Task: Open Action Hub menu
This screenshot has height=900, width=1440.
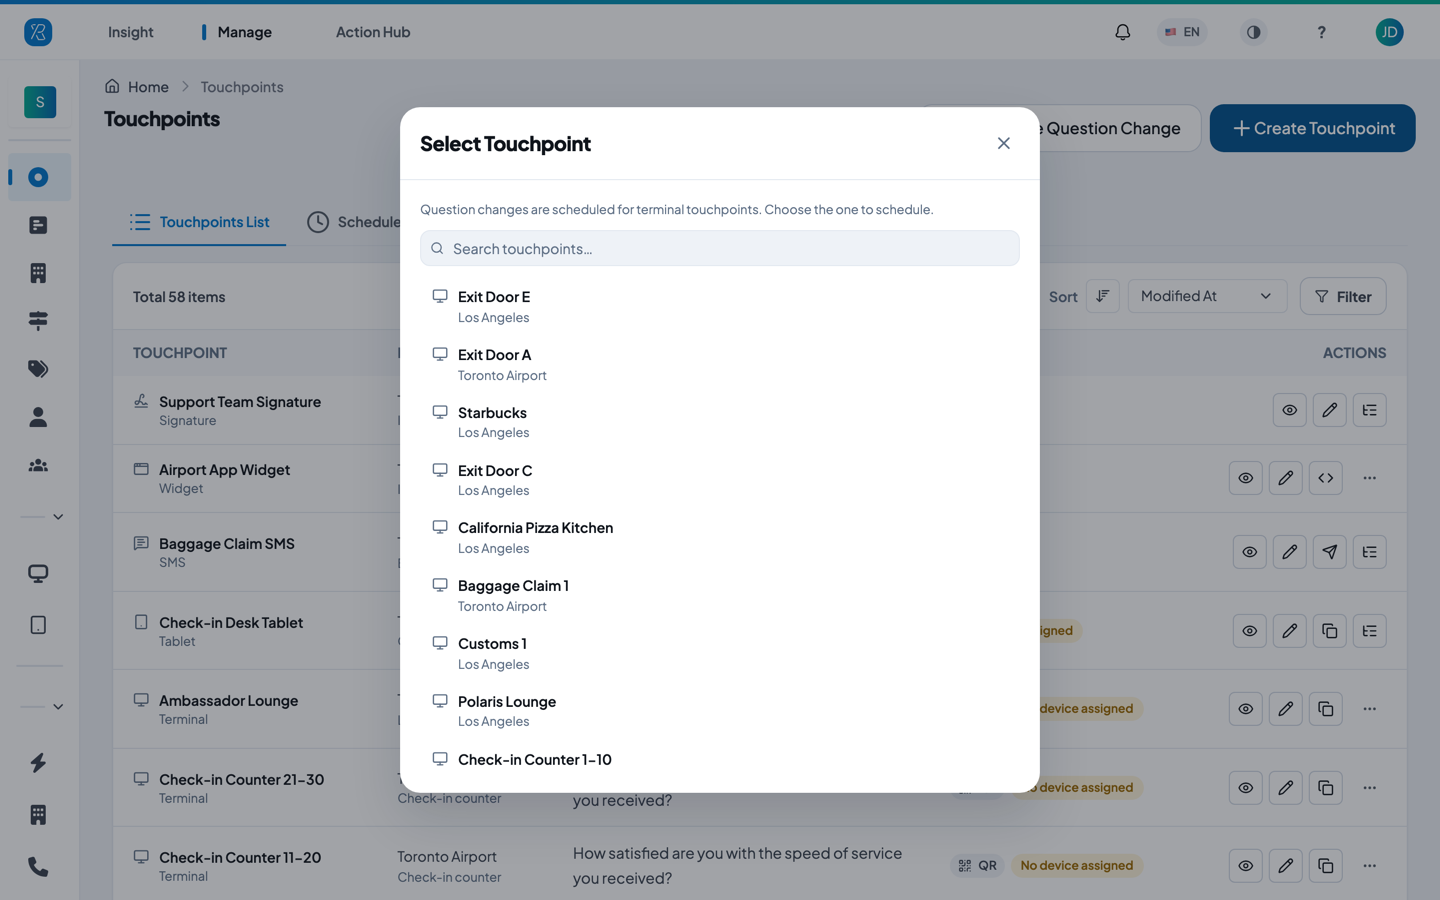Action: [x=373, y=32]
